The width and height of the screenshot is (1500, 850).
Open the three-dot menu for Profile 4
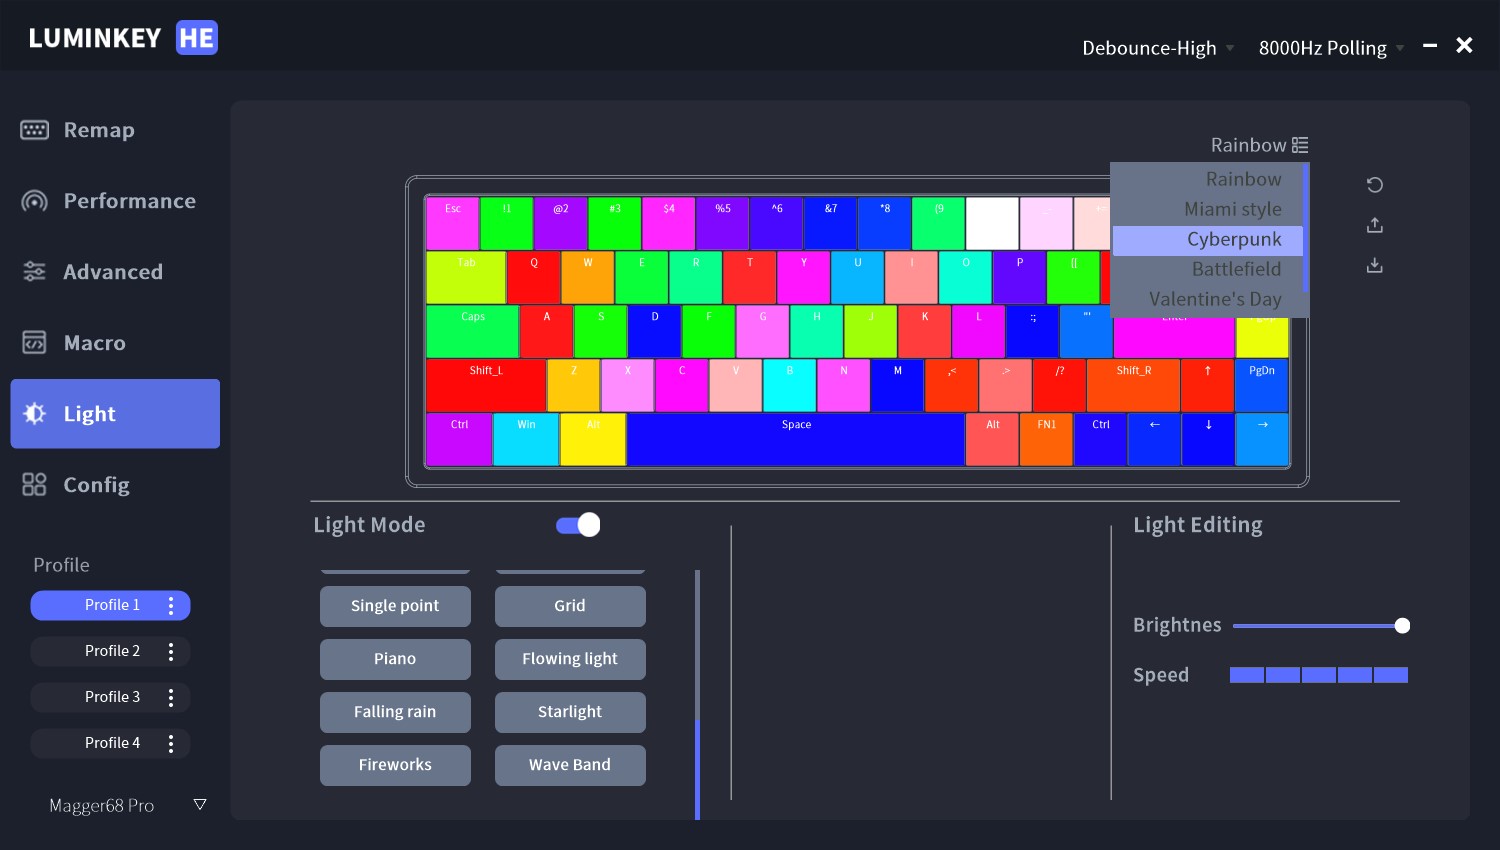coord(171,743)
